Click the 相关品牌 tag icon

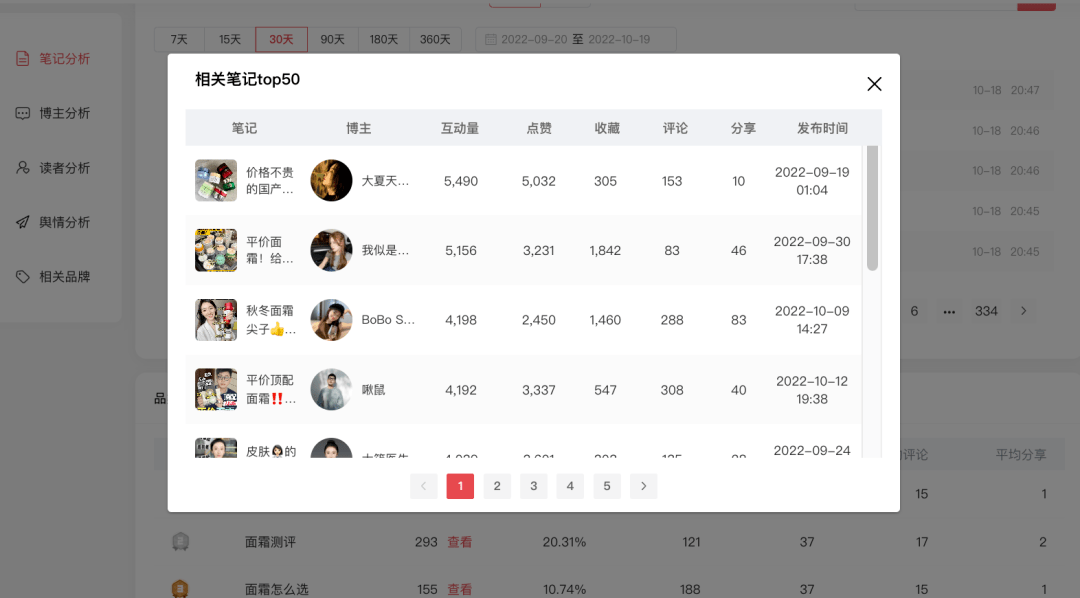point(23,276)
